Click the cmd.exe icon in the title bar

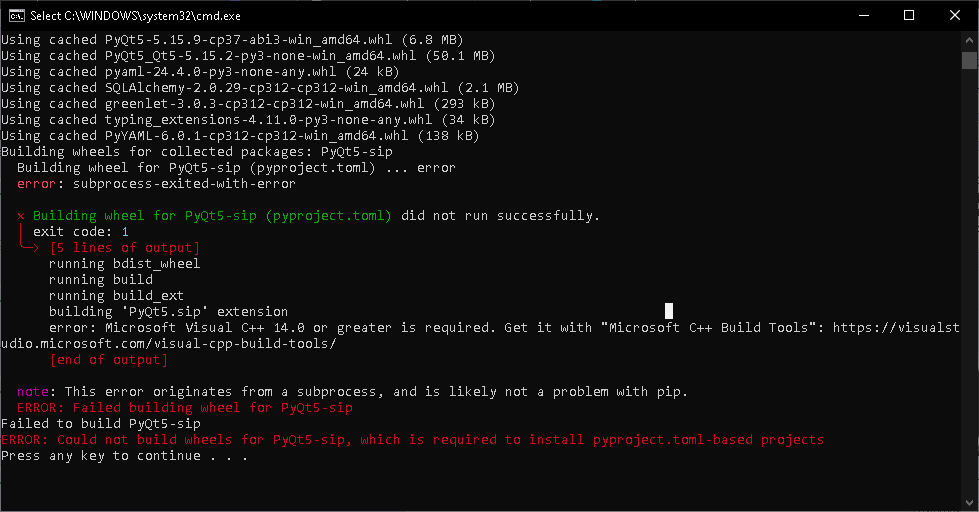[14, 15]
